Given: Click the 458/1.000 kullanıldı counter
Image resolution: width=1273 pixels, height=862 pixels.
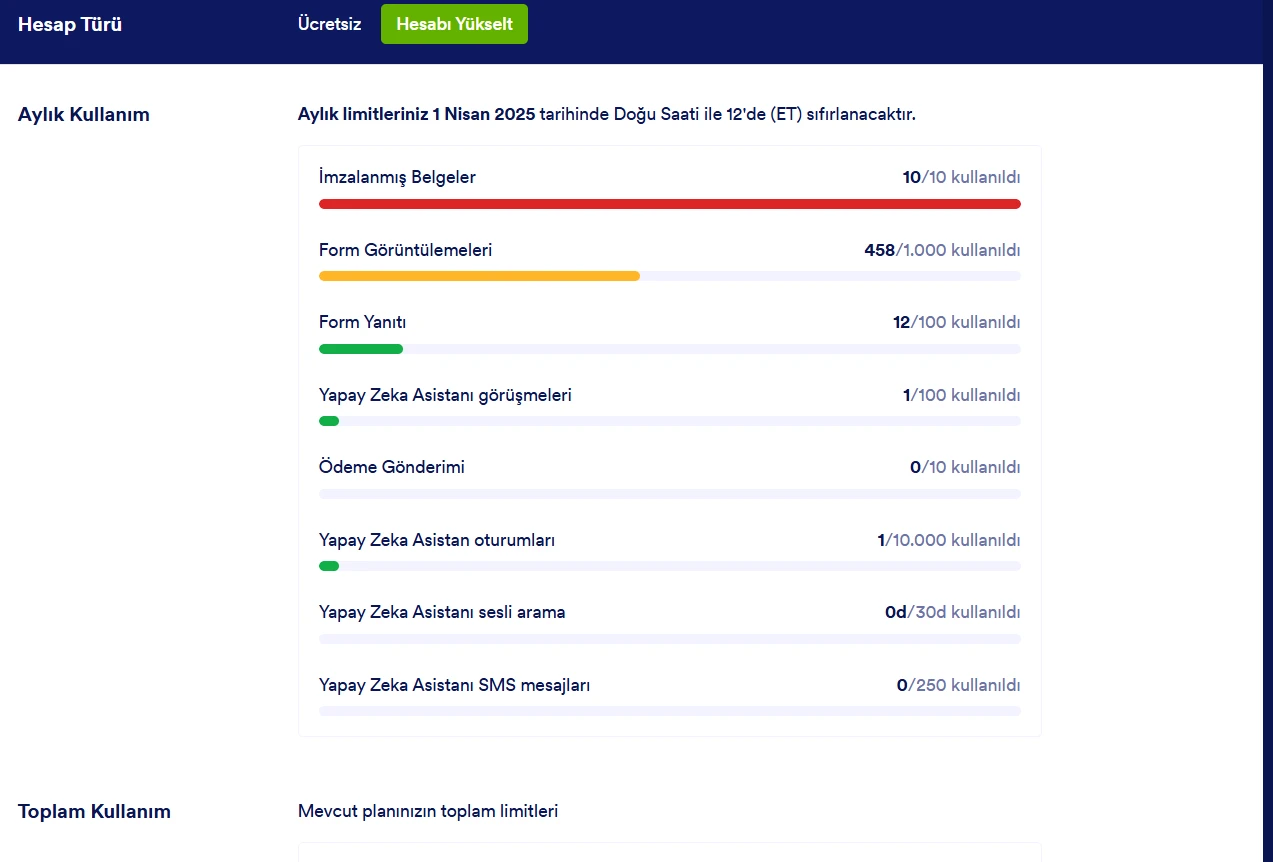Looking at the screenshot, I should click(941, 249).
